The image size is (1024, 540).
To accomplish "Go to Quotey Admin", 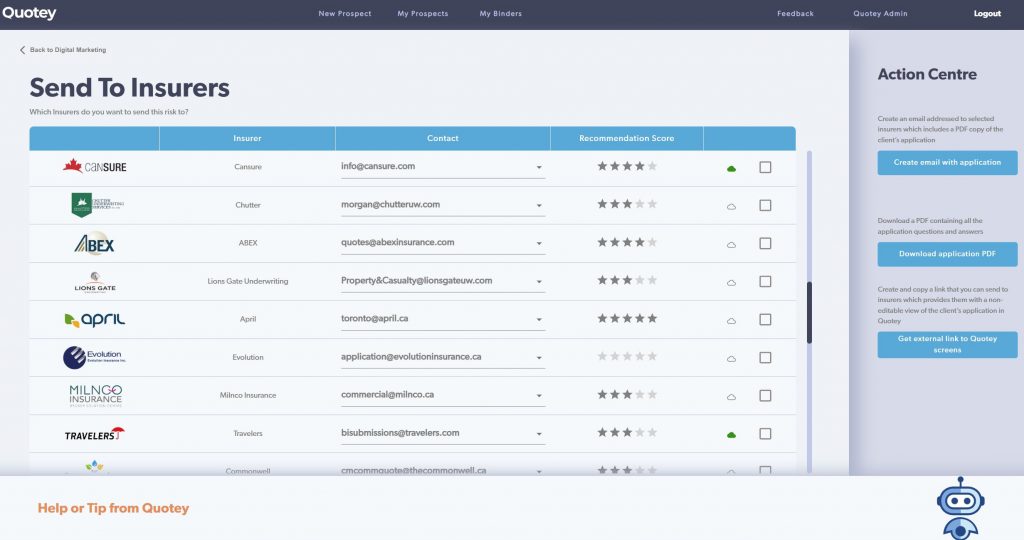I will tap(880, 14).
